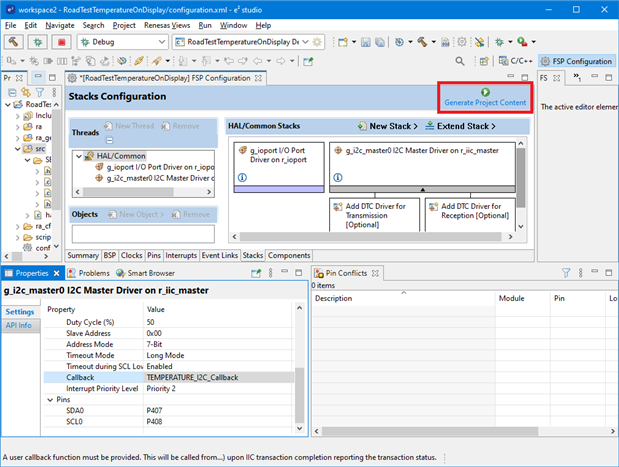Open launch configuration settings gear icon

pos(318,43)
